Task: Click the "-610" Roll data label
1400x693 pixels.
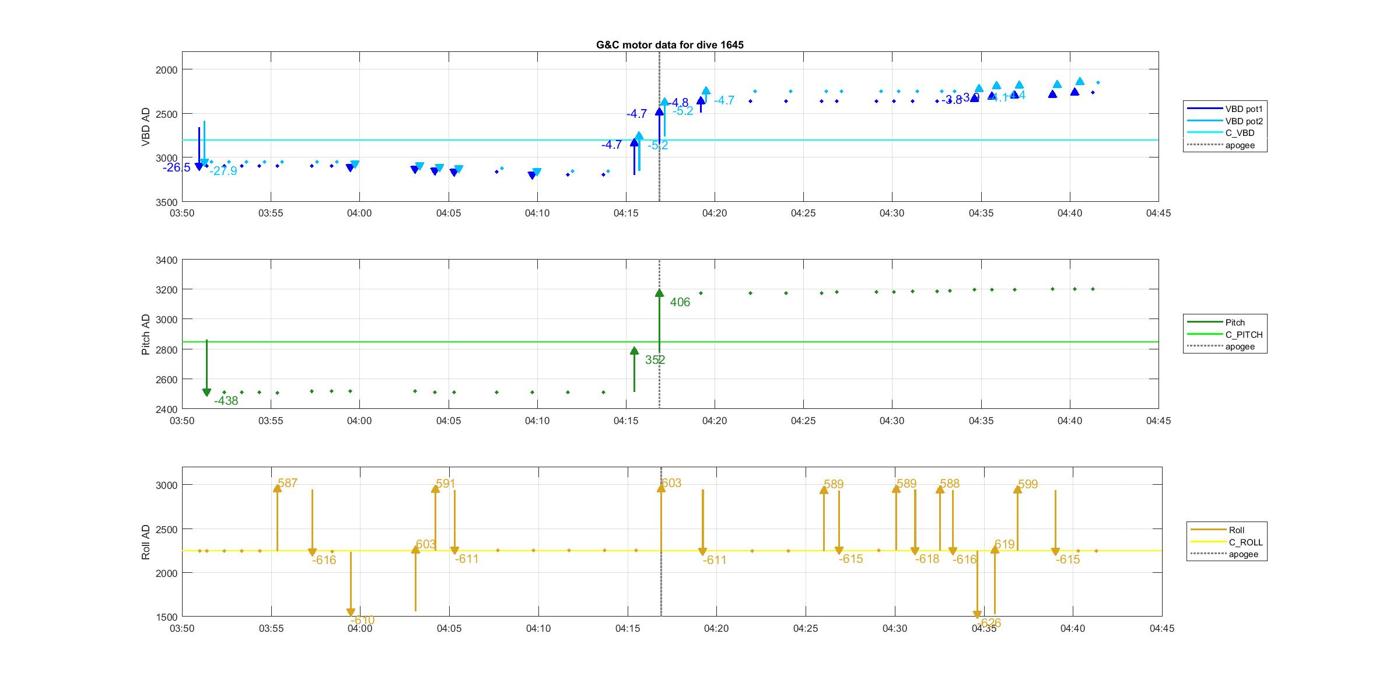Action: point(363,621)
